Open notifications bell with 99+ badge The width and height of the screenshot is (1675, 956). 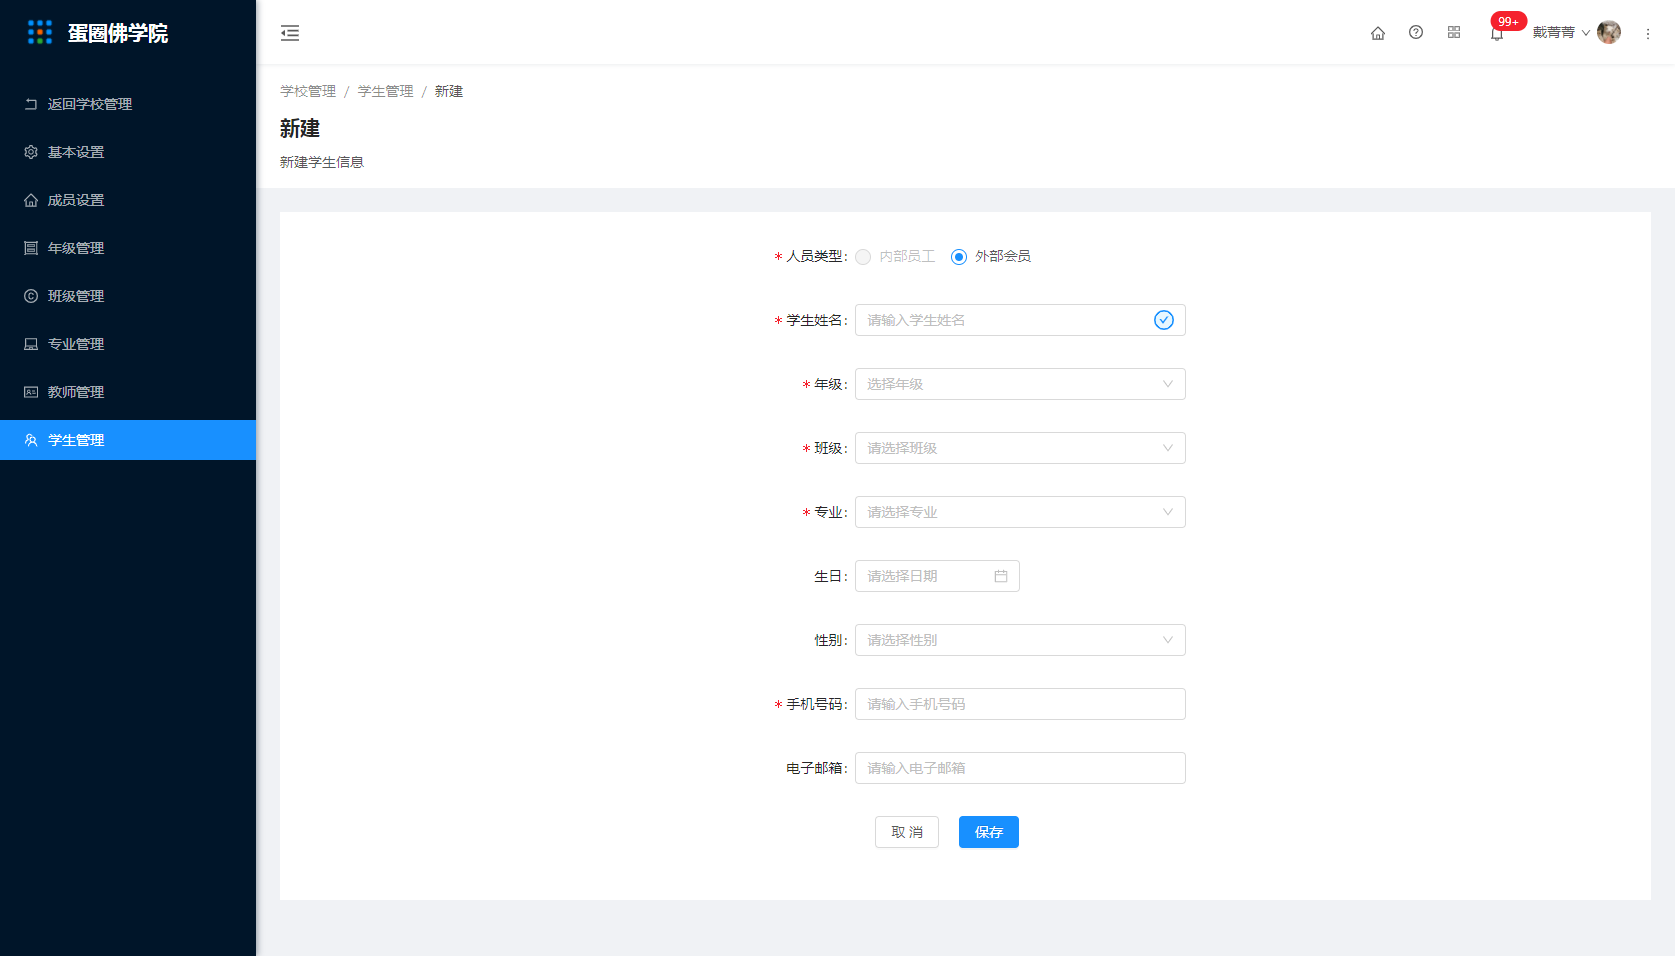[x=1497, y=33]
